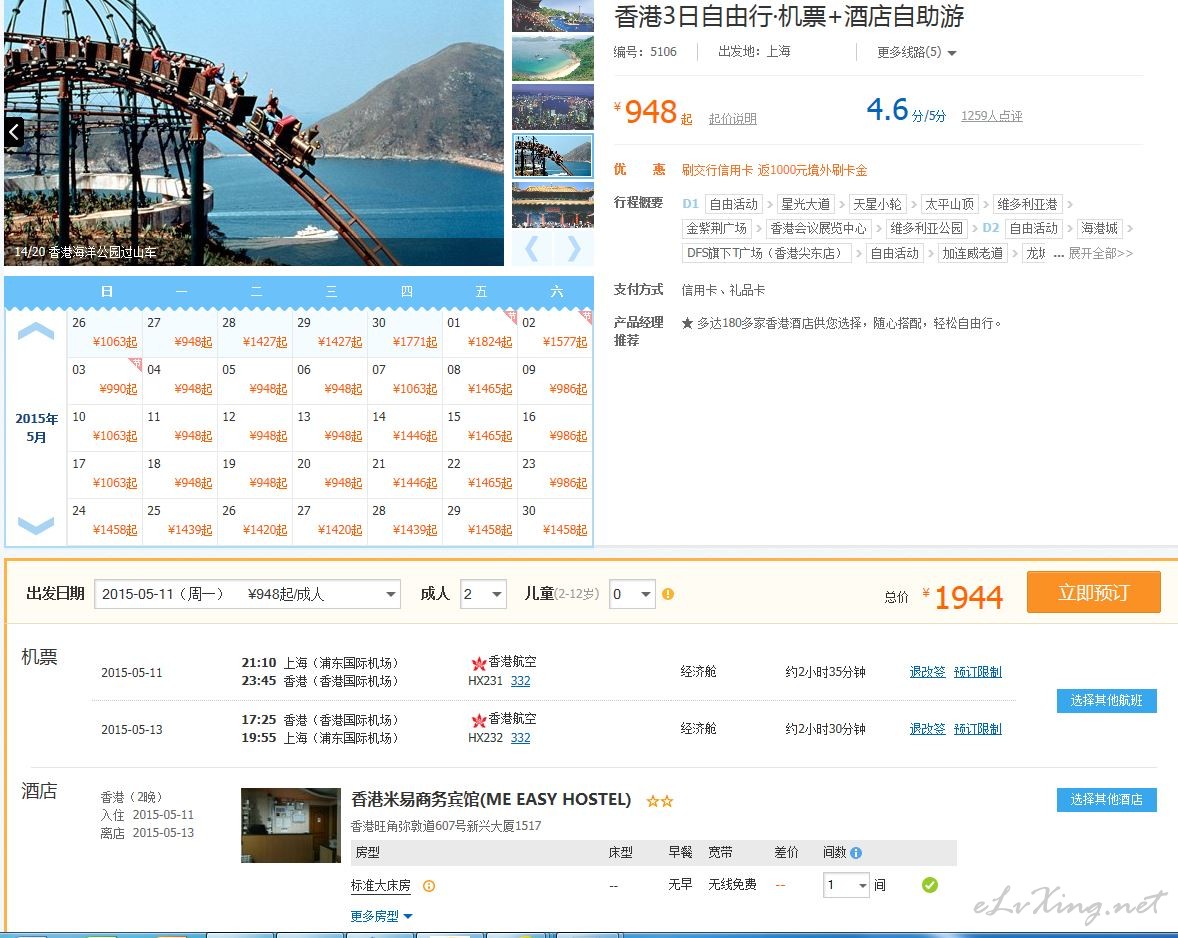Open 退改签 policy for the 2015-05-11 flight
The width and height of the screenshot is (1178, 938).
click(927, 672)
